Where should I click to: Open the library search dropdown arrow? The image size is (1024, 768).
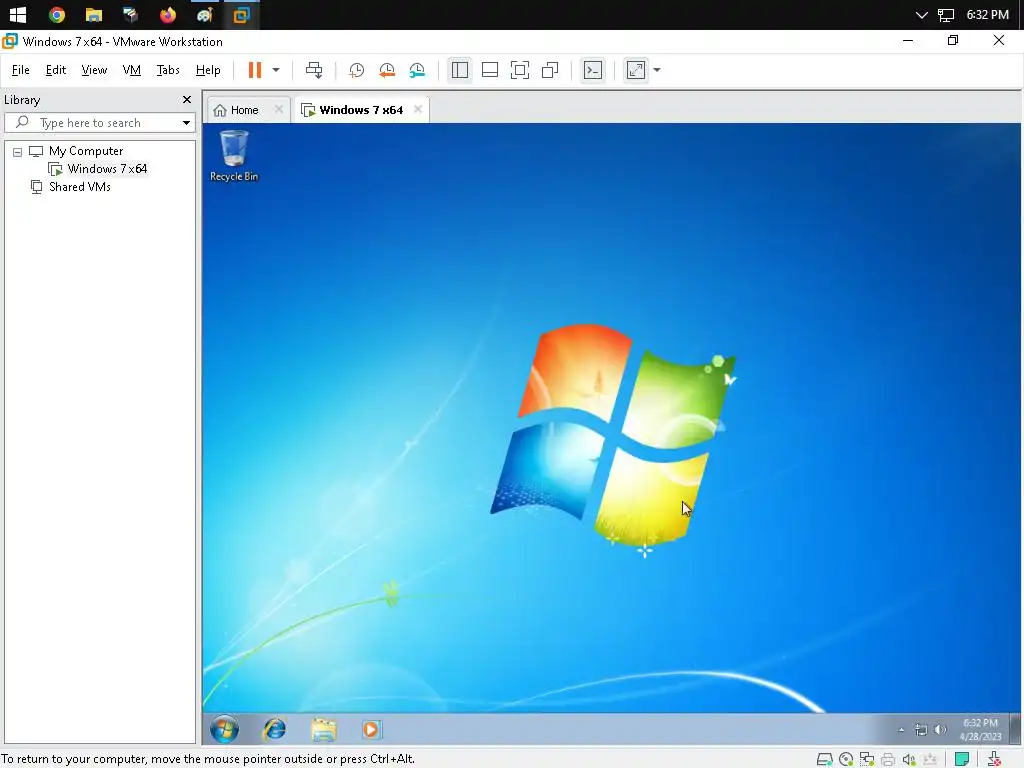click(x=186, y=123)
